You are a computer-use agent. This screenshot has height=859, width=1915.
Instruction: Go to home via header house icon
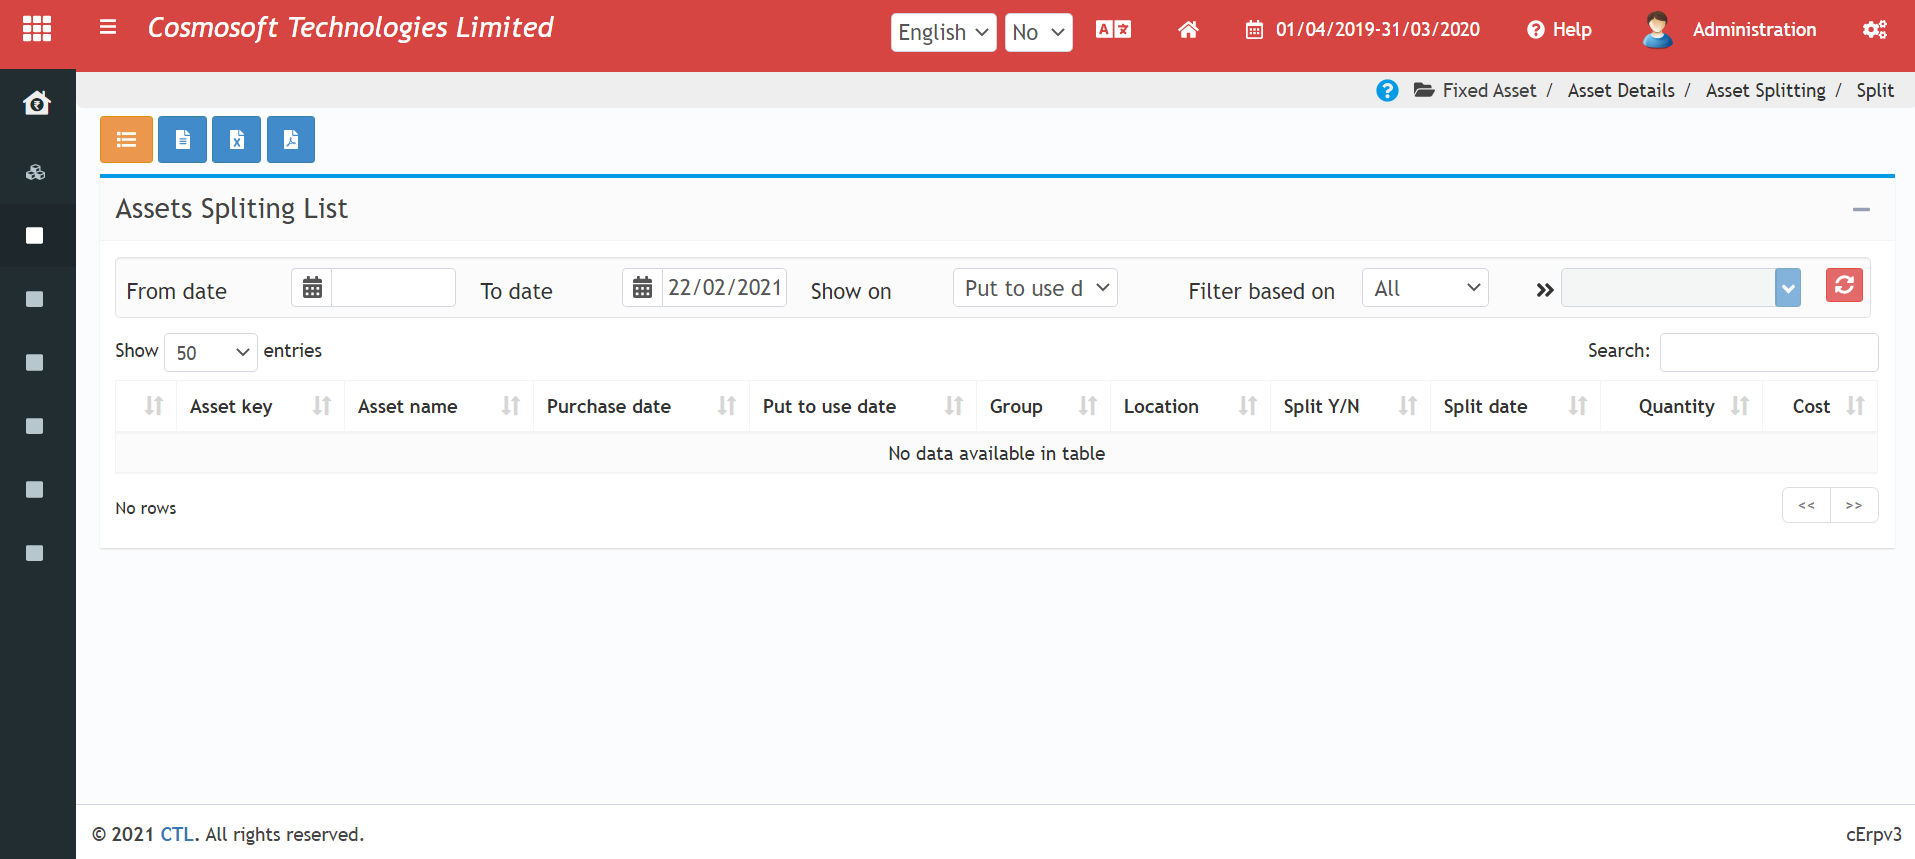[1188, 30]
